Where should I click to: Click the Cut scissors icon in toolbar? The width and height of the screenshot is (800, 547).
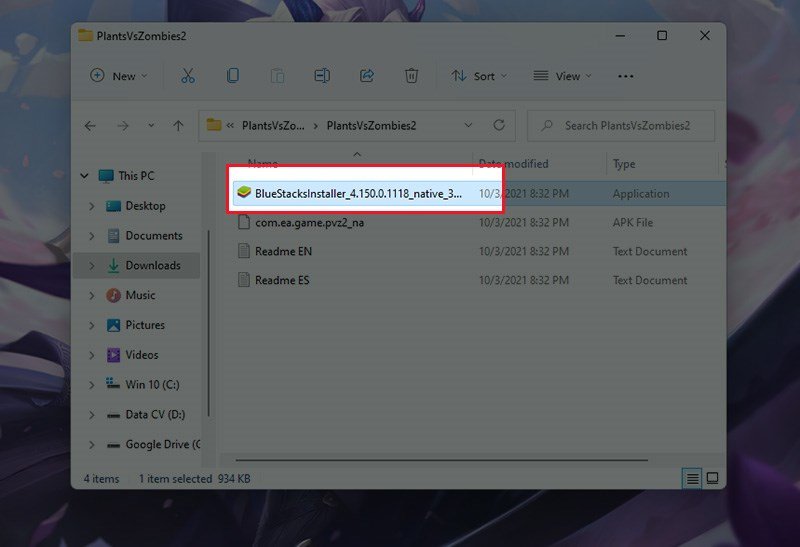188,76
